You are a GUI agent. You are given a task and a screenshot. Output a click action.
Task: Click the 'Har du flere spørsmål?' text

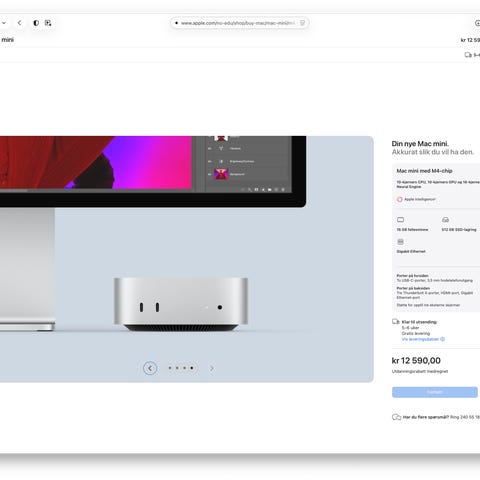point(426,417)
